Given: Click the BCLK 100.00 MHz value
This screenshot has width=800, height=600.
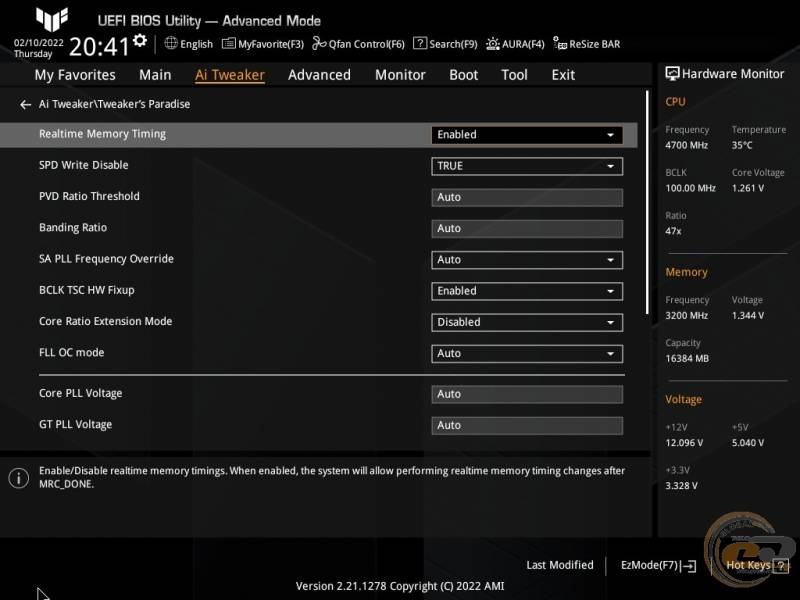Looking at the screenshot, I should 690,188.
